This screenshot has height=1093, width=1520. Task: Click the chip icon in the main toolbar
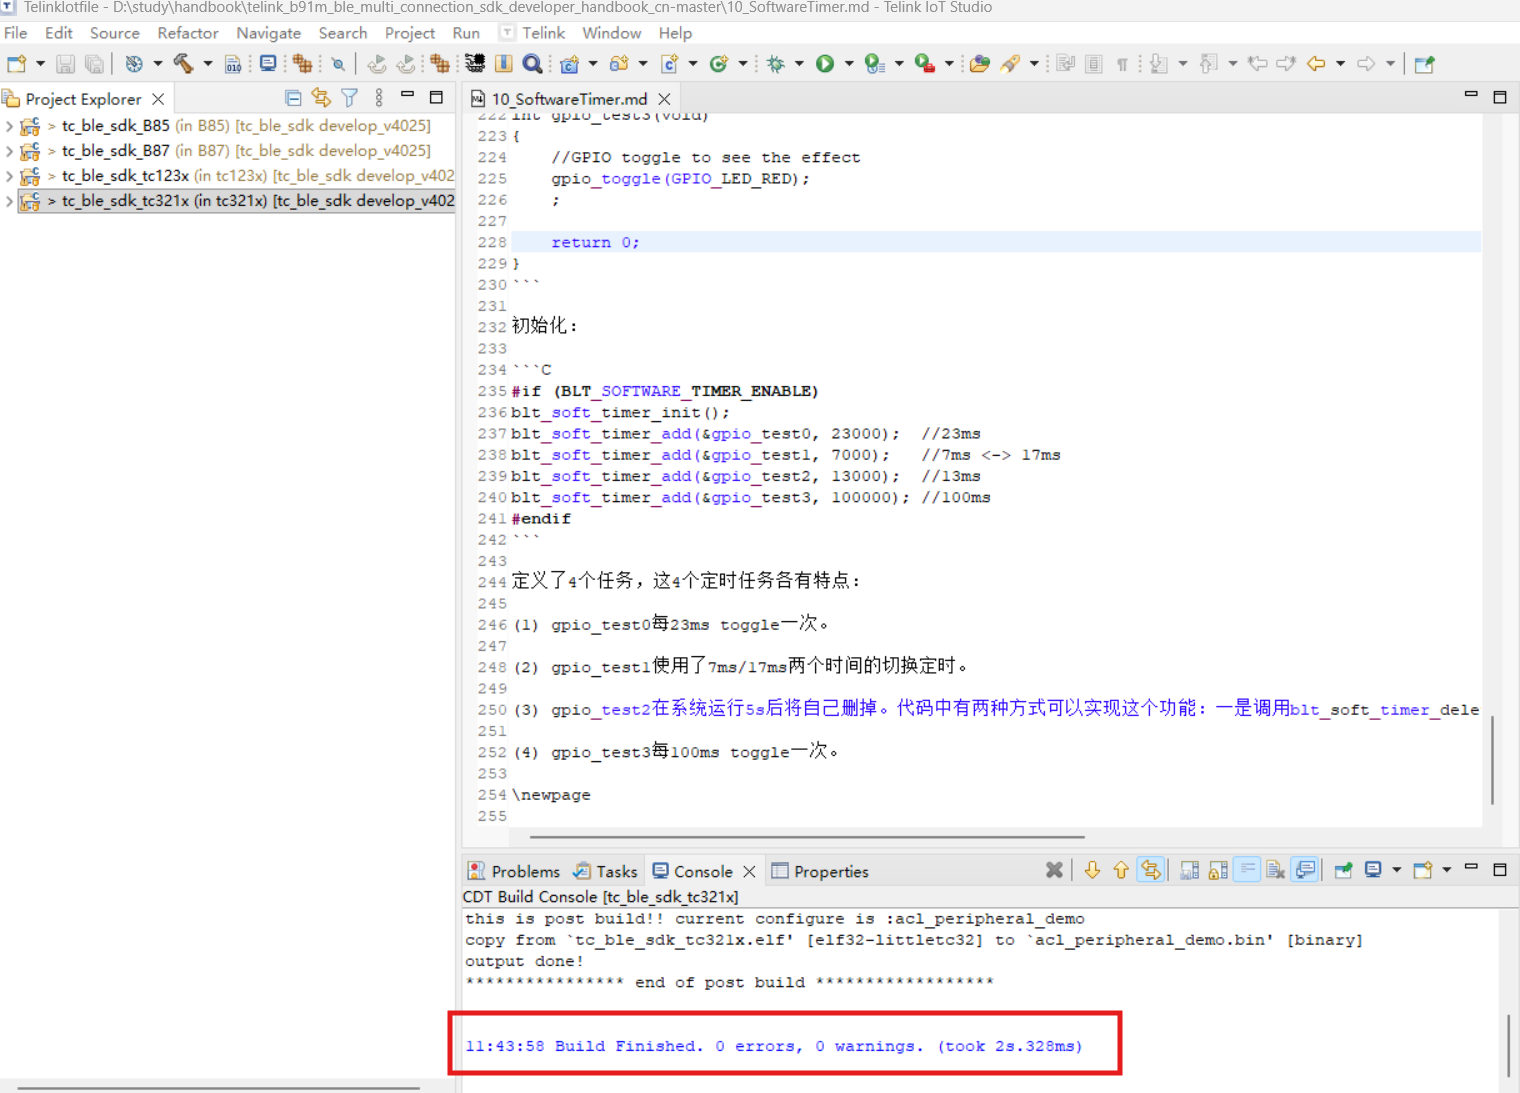pyautogui.click(x=475, y=64)
